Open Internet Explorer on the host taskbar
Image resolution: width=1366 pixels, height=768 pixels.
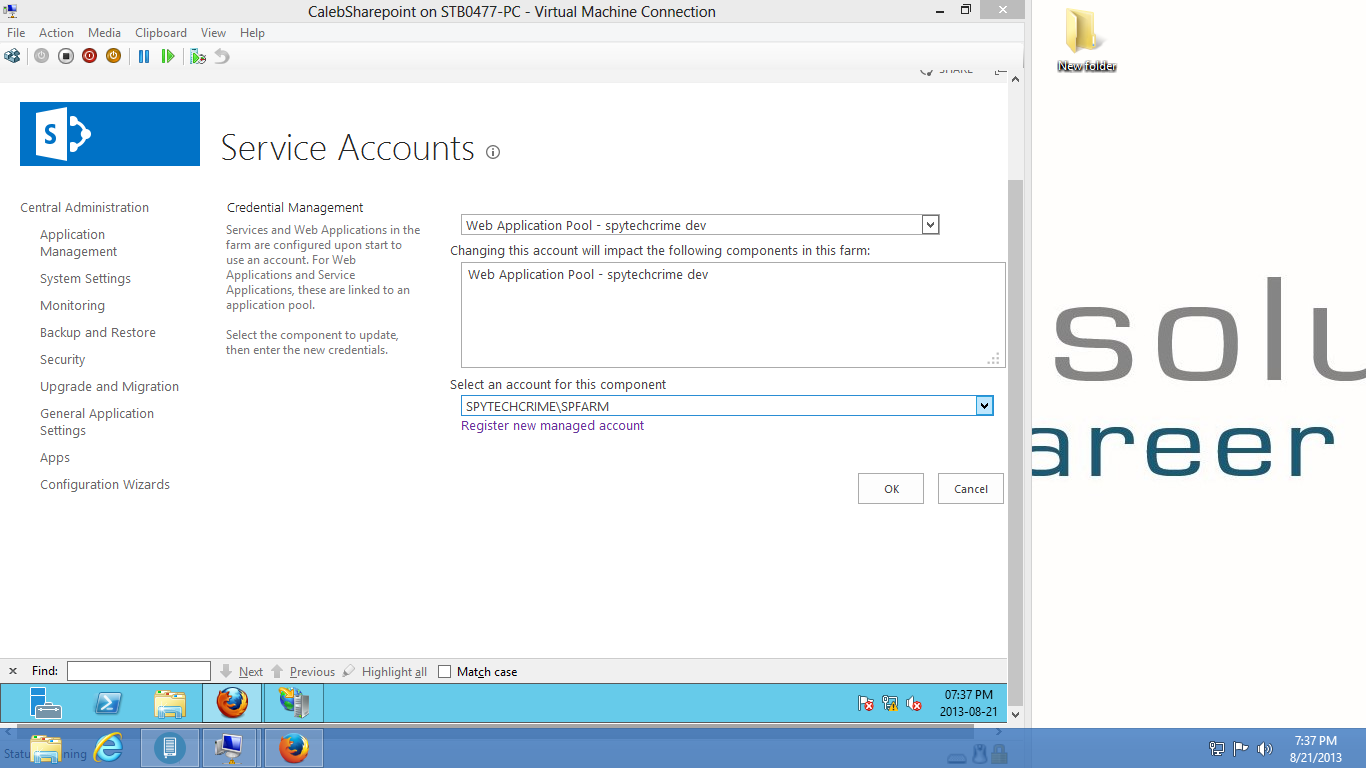pos(108,748)
